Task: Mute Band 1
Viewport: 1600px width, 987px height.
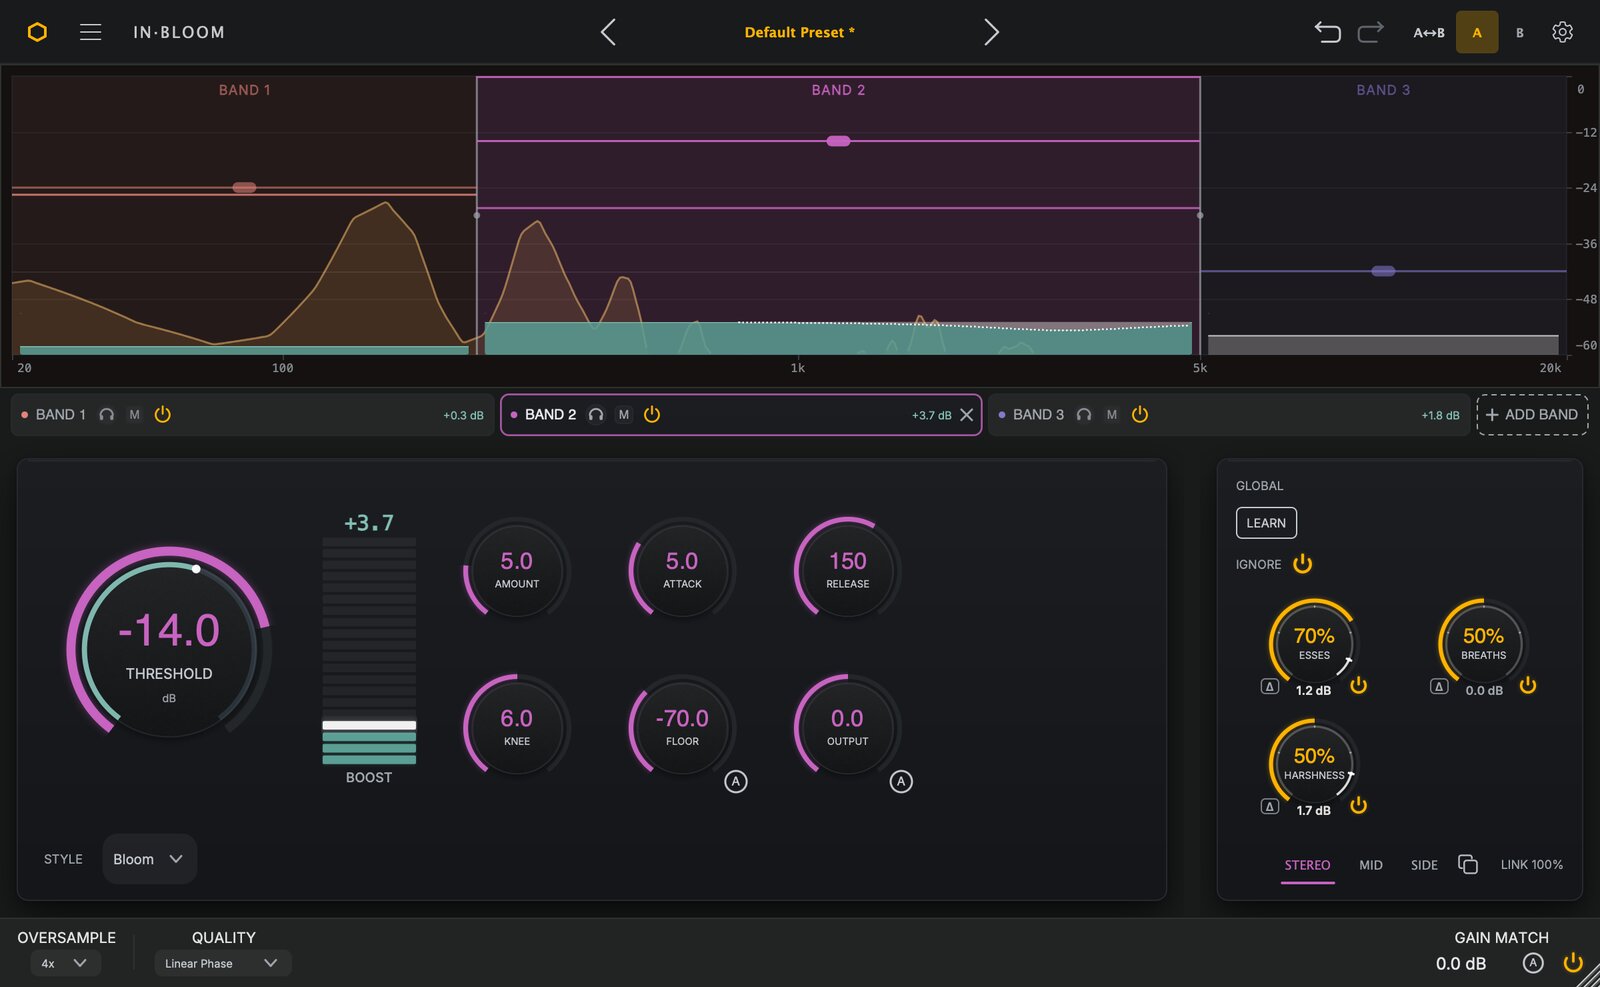Action: pos(135,415)
